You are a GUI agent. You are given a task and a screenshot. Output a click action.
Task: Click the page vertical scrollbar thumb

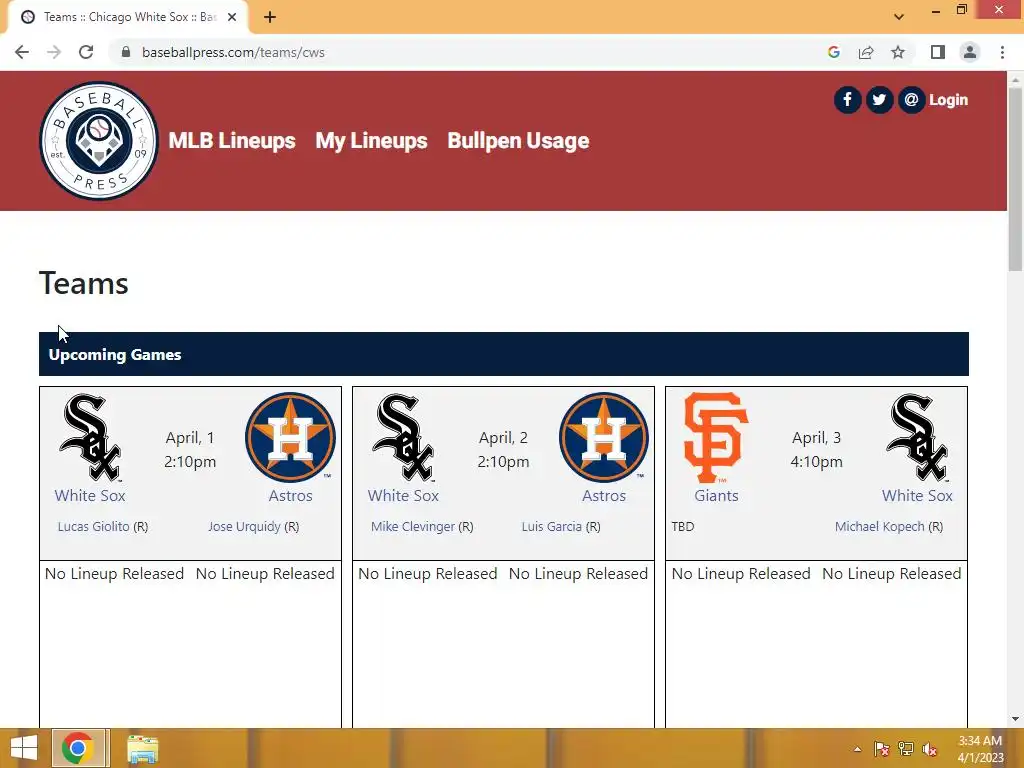[x=1015, y=178]
